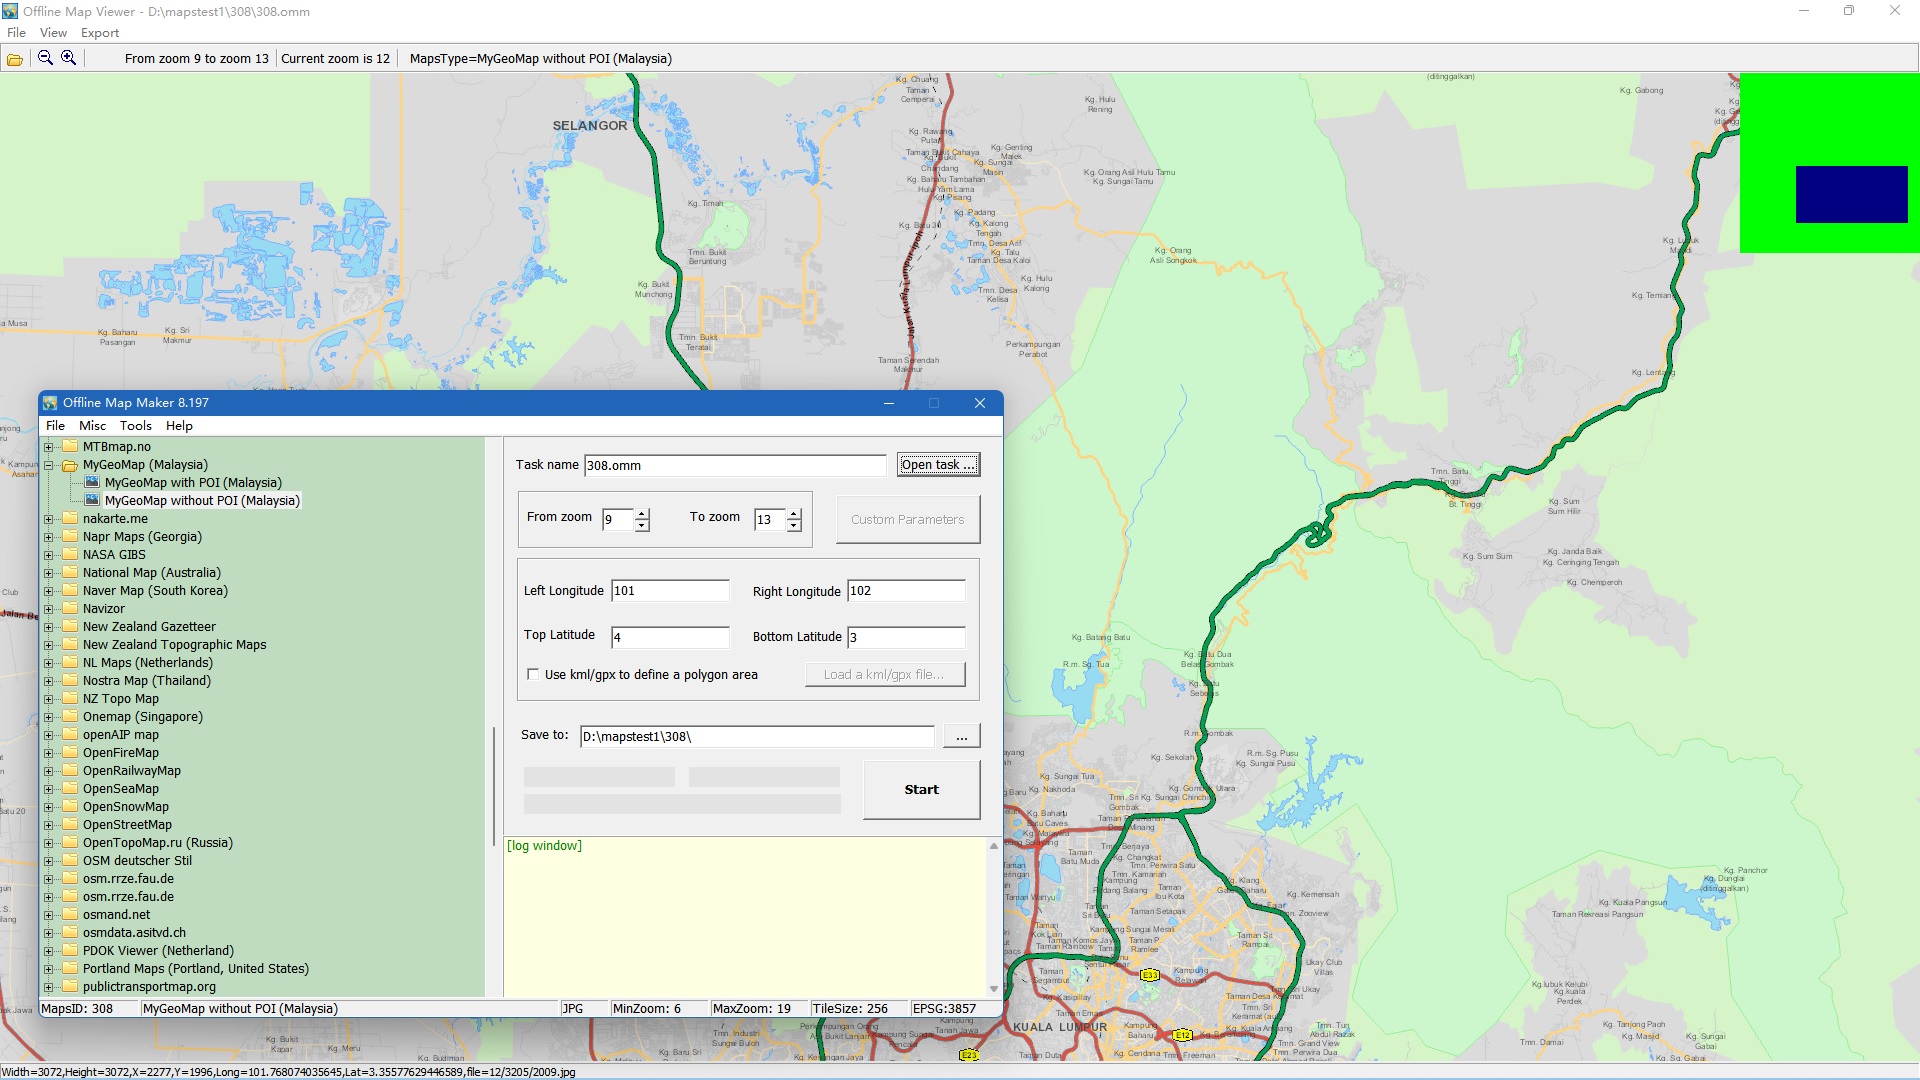The image size is (1920, 1080).
Task: Open Misc menu in Offline Map Maker
Action: click(92, 426)
